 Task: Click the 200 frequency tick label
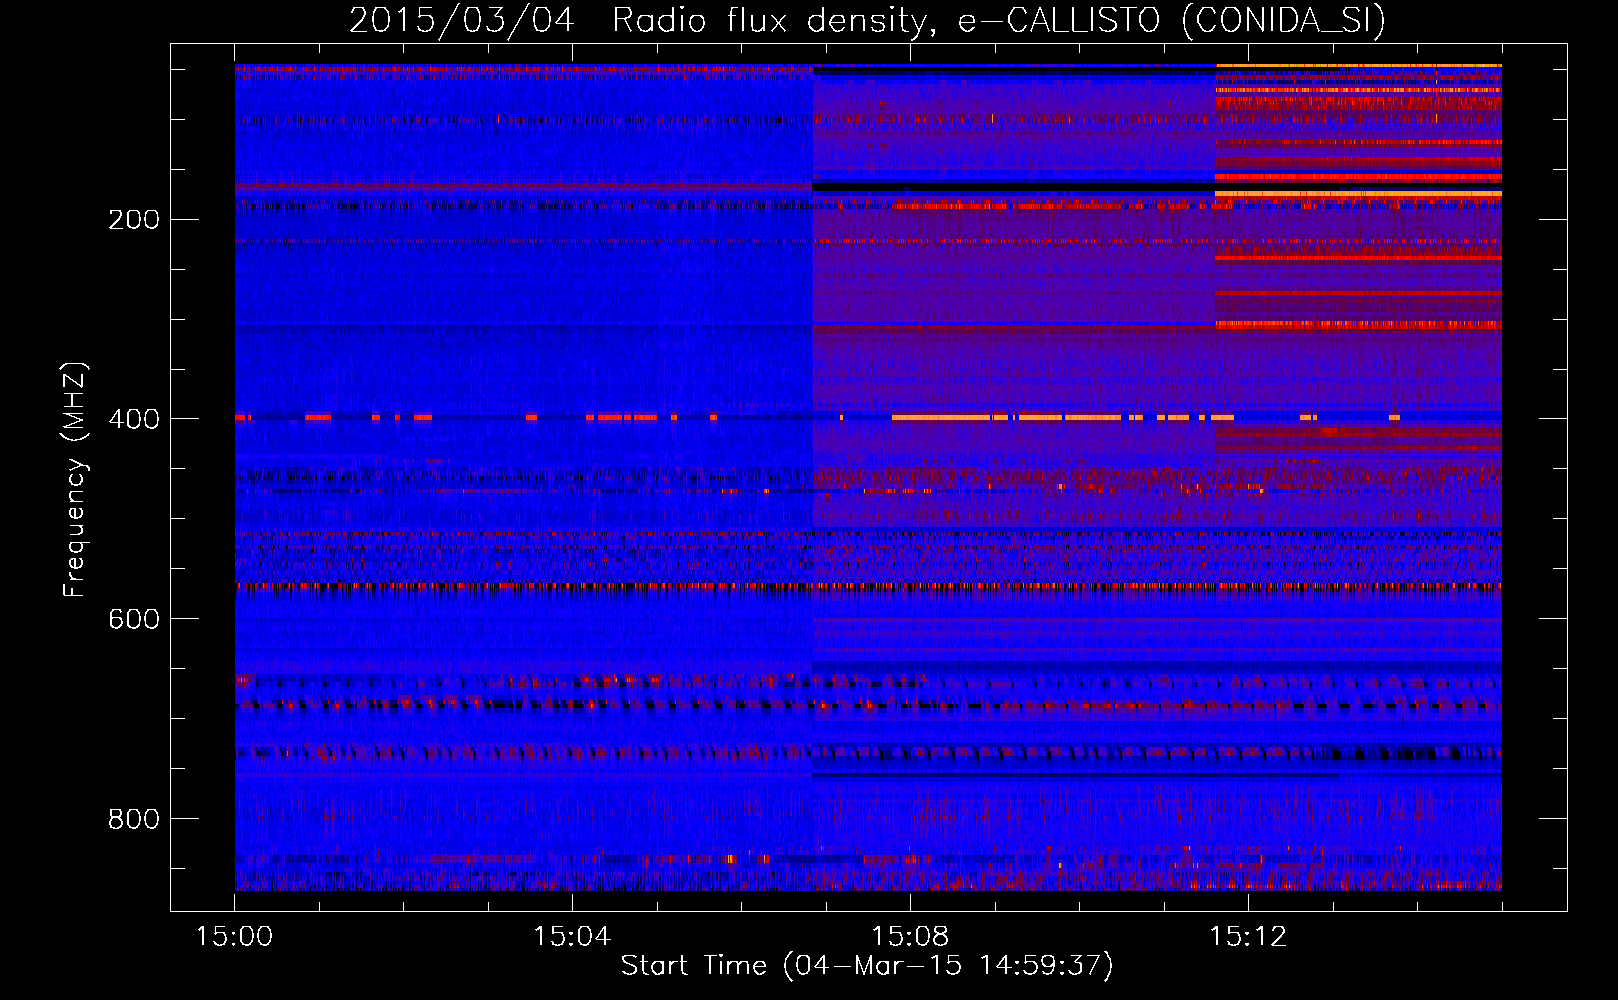coord(134,219)
